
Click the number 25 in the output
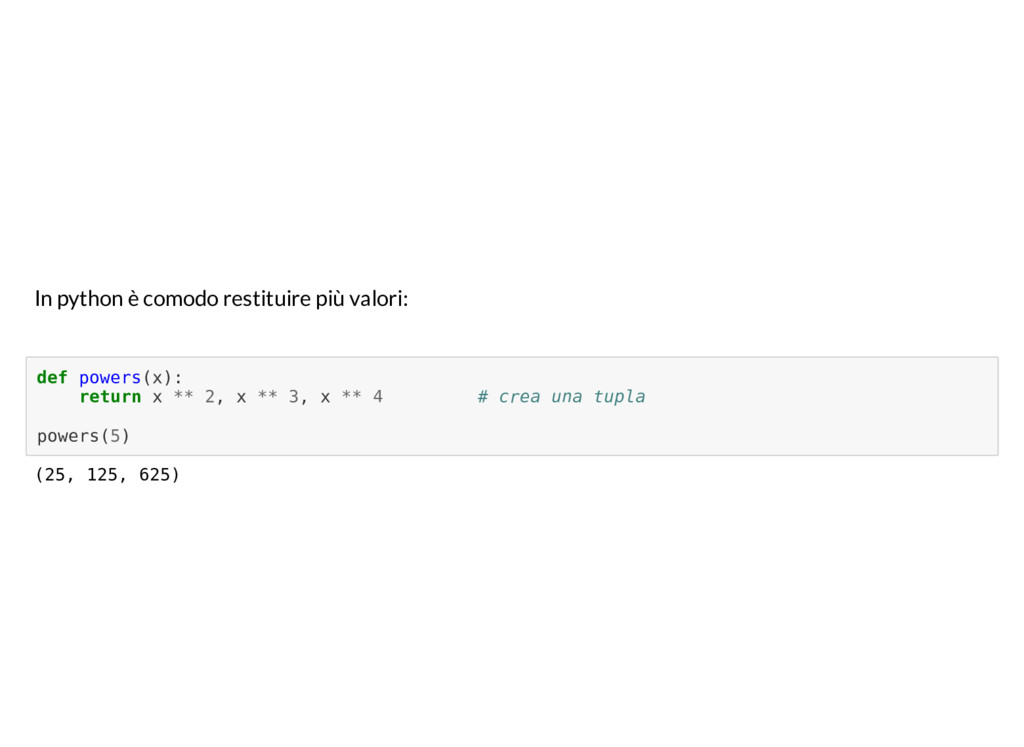click(55, 475)
